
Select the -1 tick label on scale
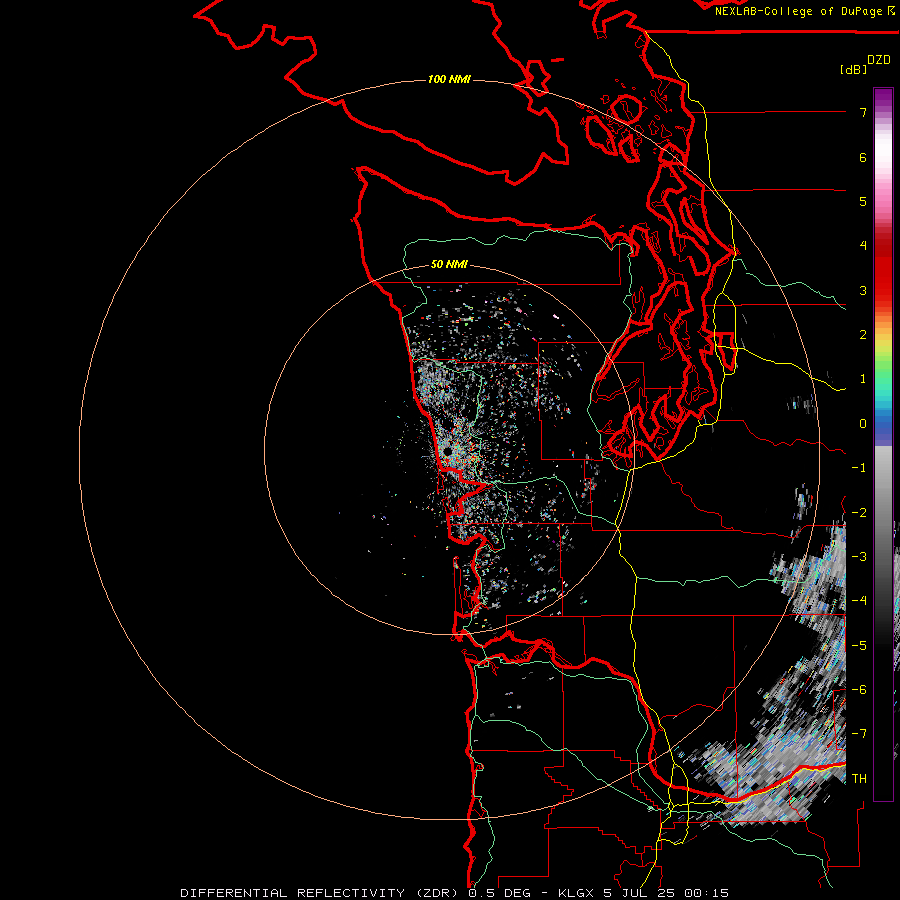859,468
